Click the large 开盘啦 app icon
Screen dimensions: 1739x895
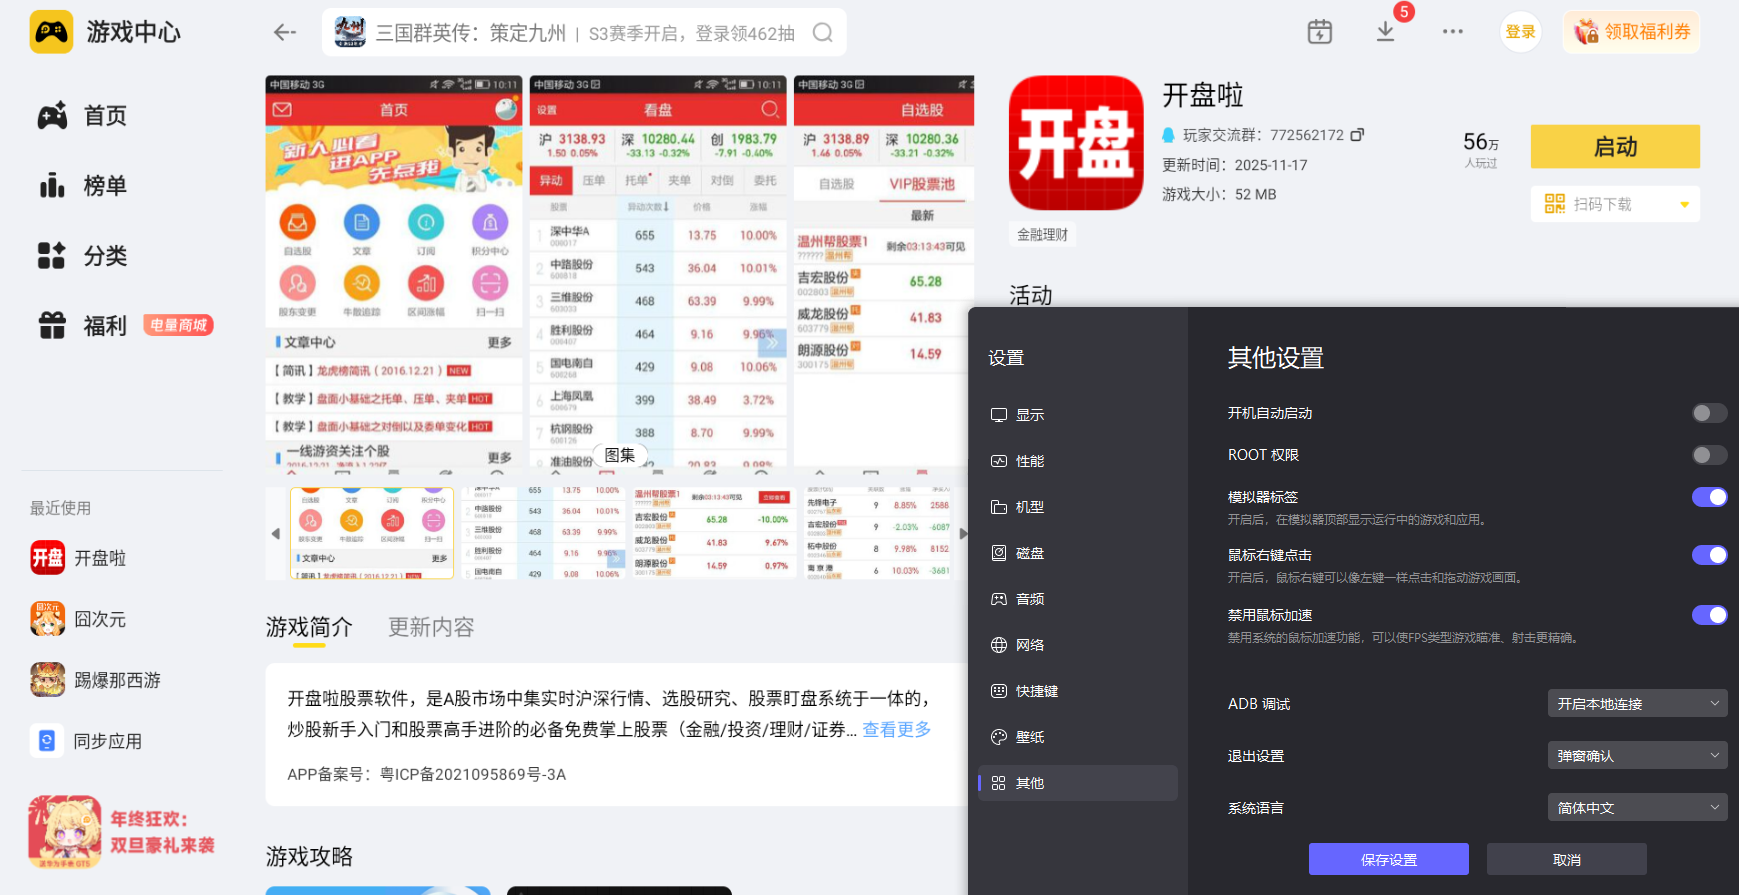(1076, 143)
